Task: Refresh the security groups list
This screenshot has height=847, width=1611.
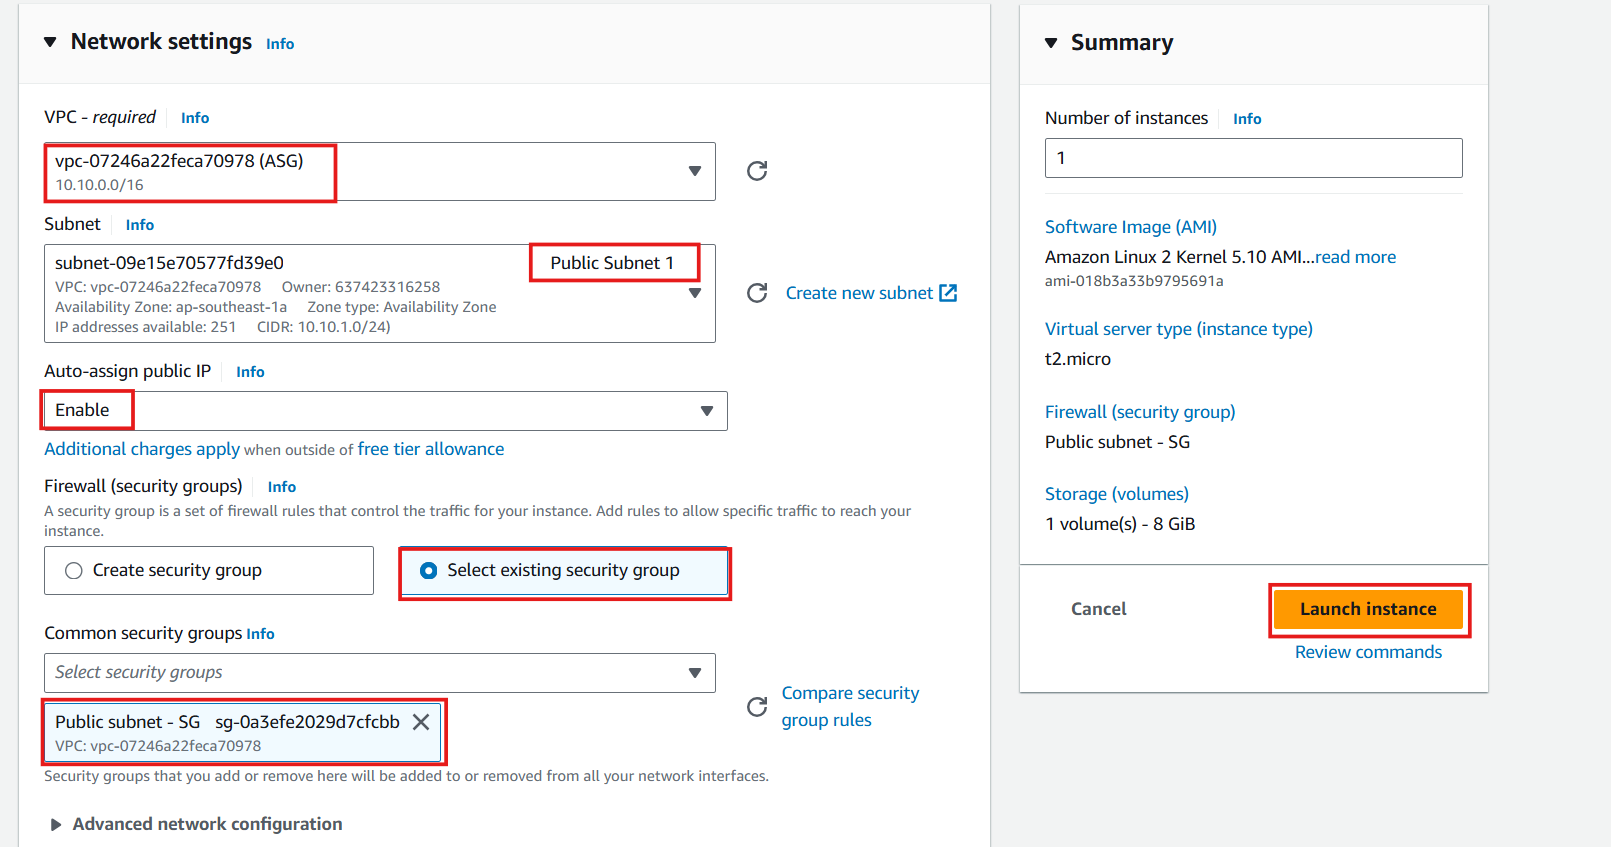Action: pos(757,707)
